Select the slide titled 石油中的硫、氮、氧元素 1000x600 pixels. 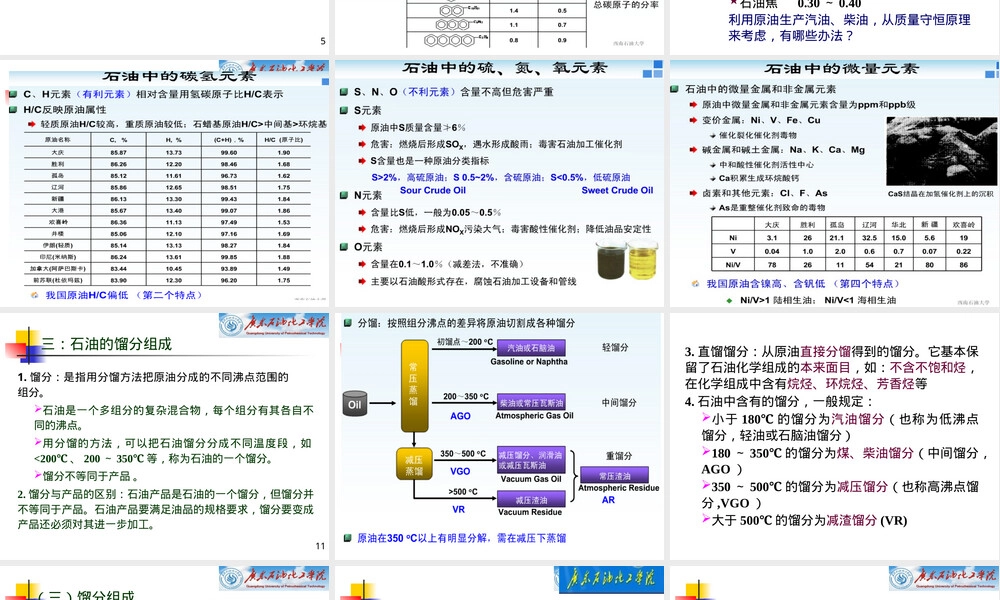pyautogui.click(x=499, y=184)
